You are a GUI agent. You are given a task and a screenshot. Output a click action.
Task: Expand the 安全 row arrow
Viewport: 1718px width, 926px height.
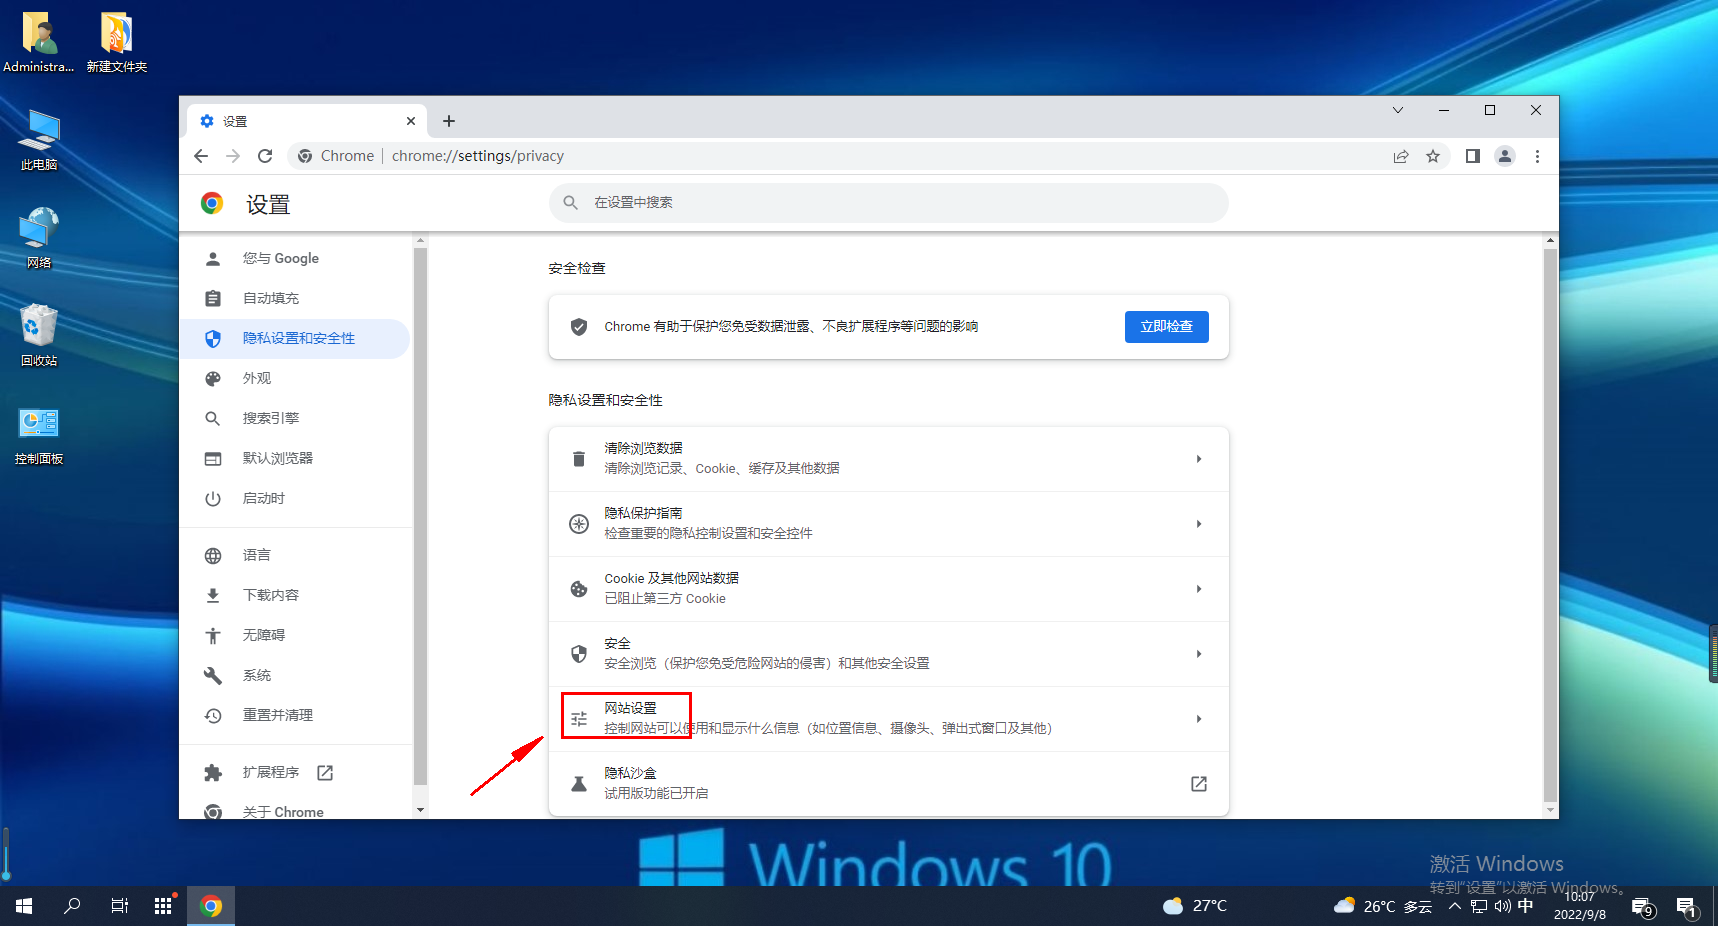point(1198,654)
